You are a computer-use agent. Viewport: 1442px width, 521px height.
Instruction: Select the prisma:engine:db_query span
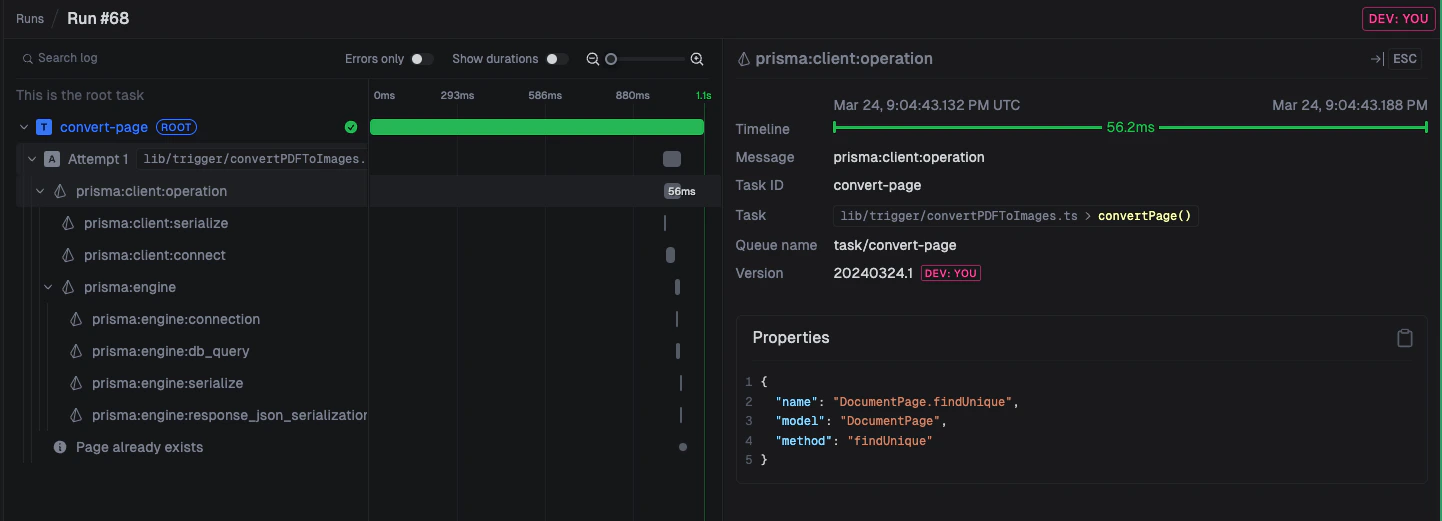(170, 351)
